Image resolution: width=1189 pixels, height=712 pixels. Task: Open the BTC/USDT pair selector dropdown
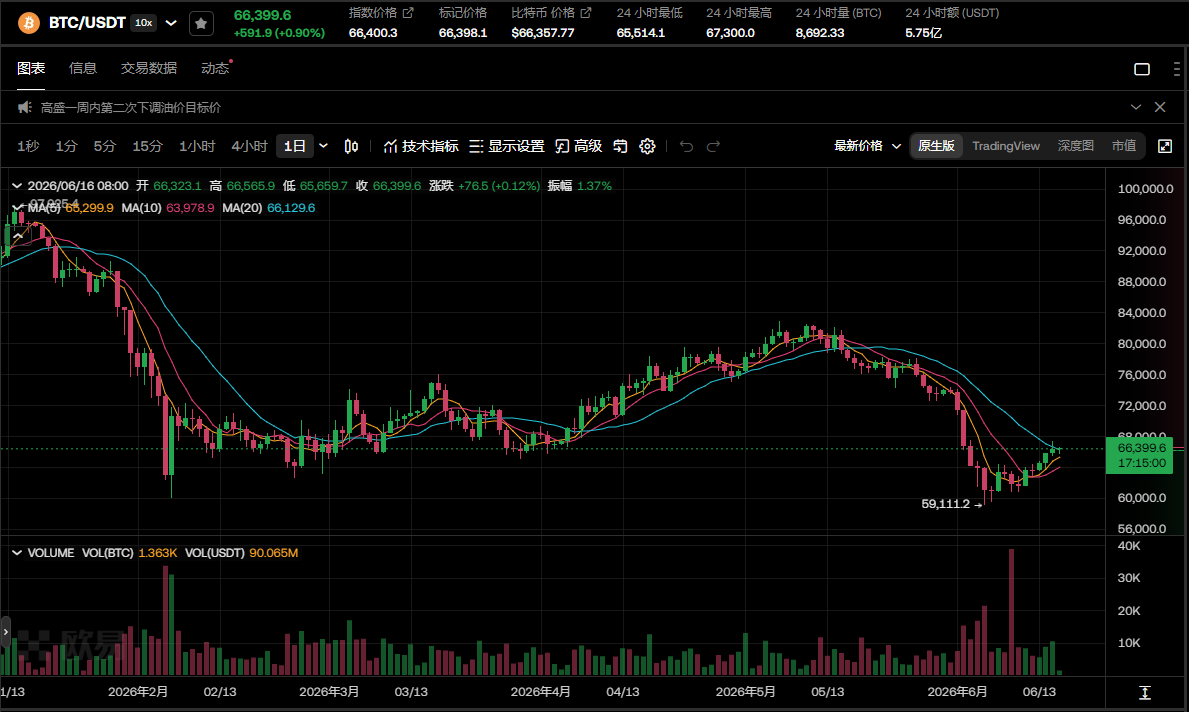click(x=171, y=23)
